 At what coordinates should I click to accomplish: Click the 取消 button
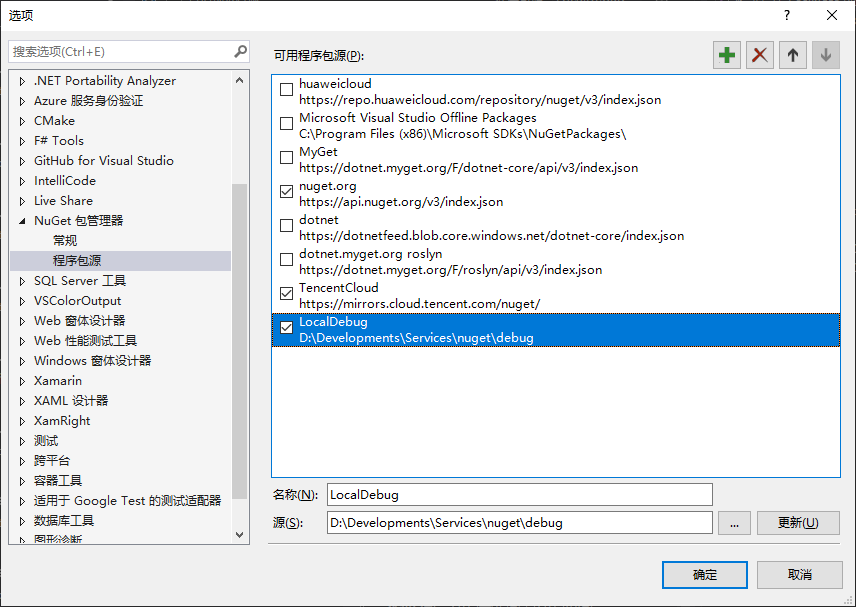(x=800, y=575)
